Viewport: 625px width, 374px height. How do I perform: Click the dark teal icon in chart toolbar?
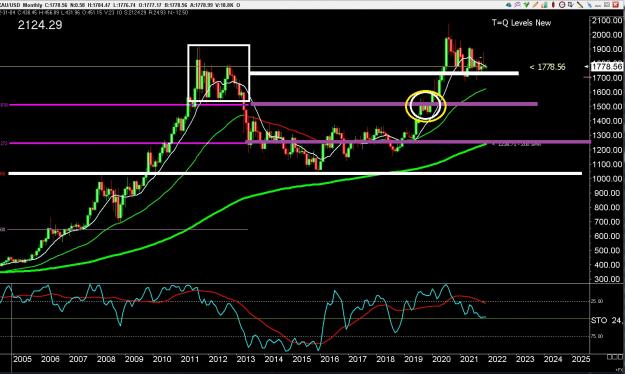pyautogui.click(x=509, y=5)
